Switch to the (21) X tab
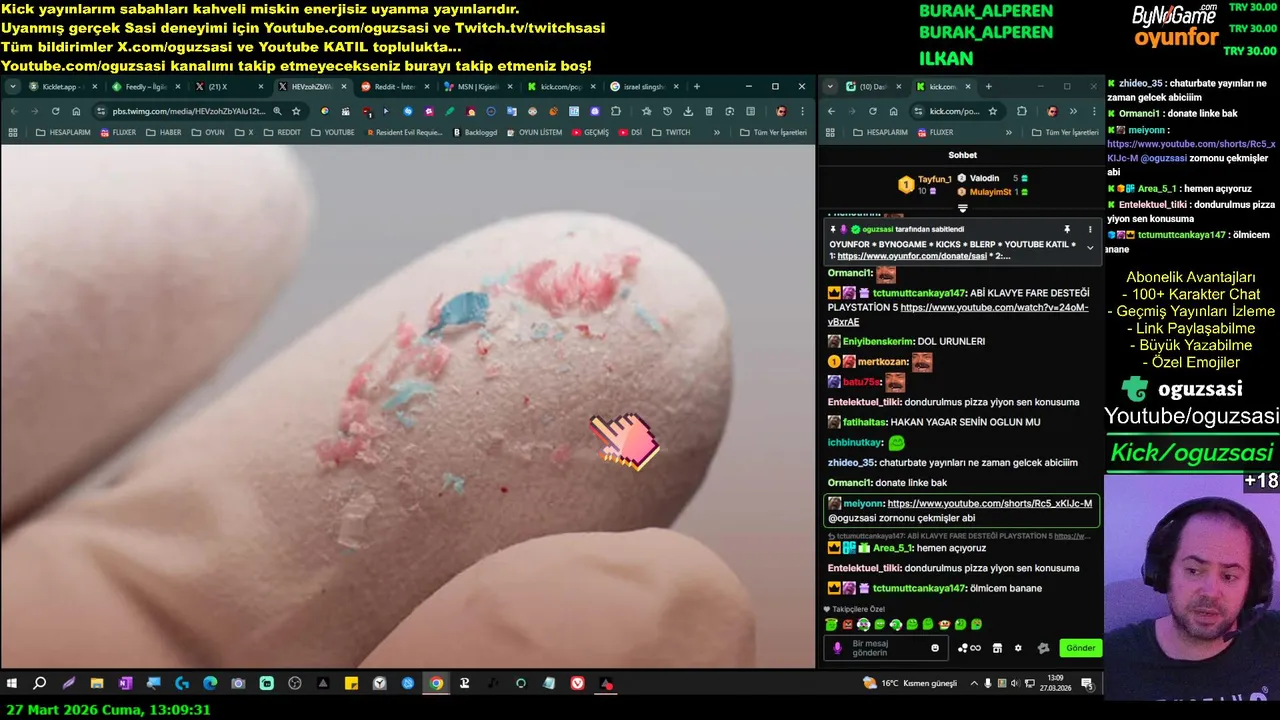Viewport: 1280px width, 720px height. coord(228,87)
